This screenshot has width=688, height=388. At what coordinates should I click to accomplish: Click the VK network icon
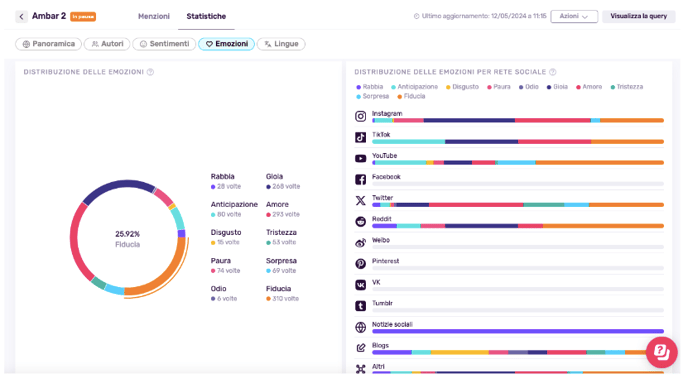coord(360,285)
